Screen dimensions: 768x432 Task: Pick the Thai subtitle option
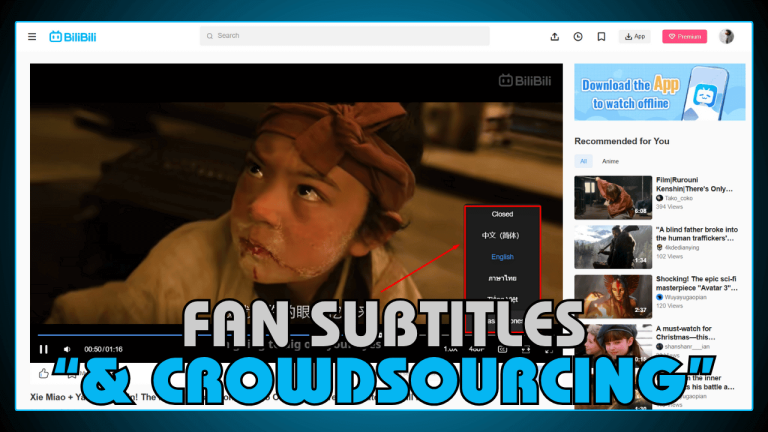[502, 278]
